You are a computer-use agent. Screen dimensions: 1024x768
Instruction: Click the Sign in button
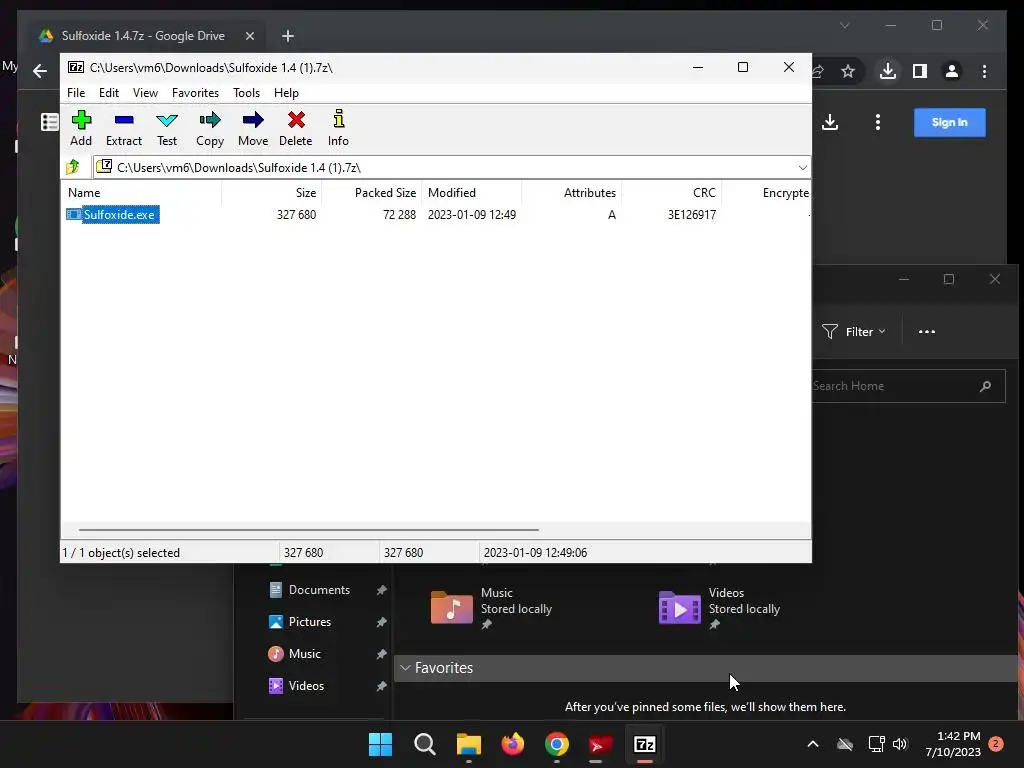click(949, 122)
